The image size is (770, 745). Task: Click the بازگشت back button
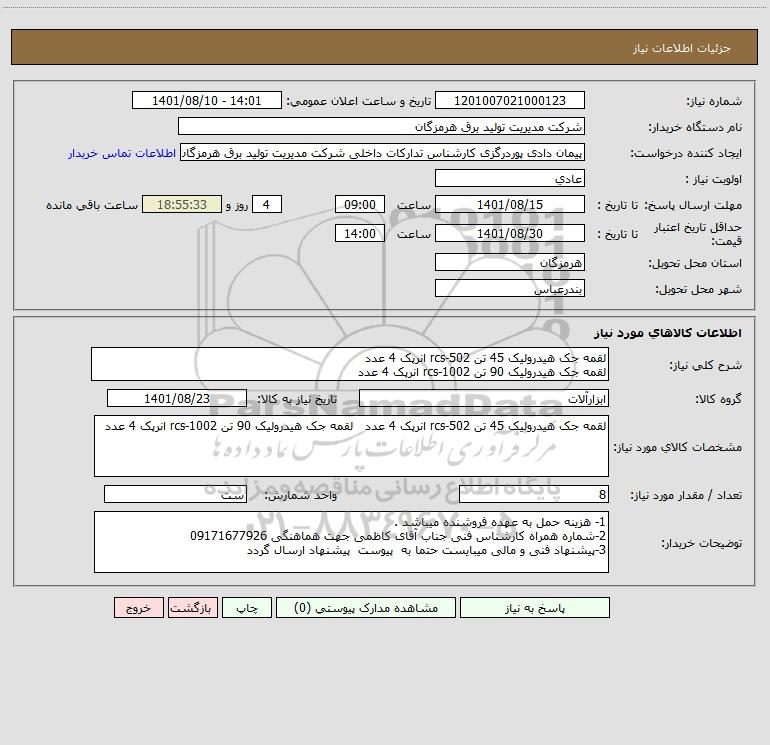[192, 608]
